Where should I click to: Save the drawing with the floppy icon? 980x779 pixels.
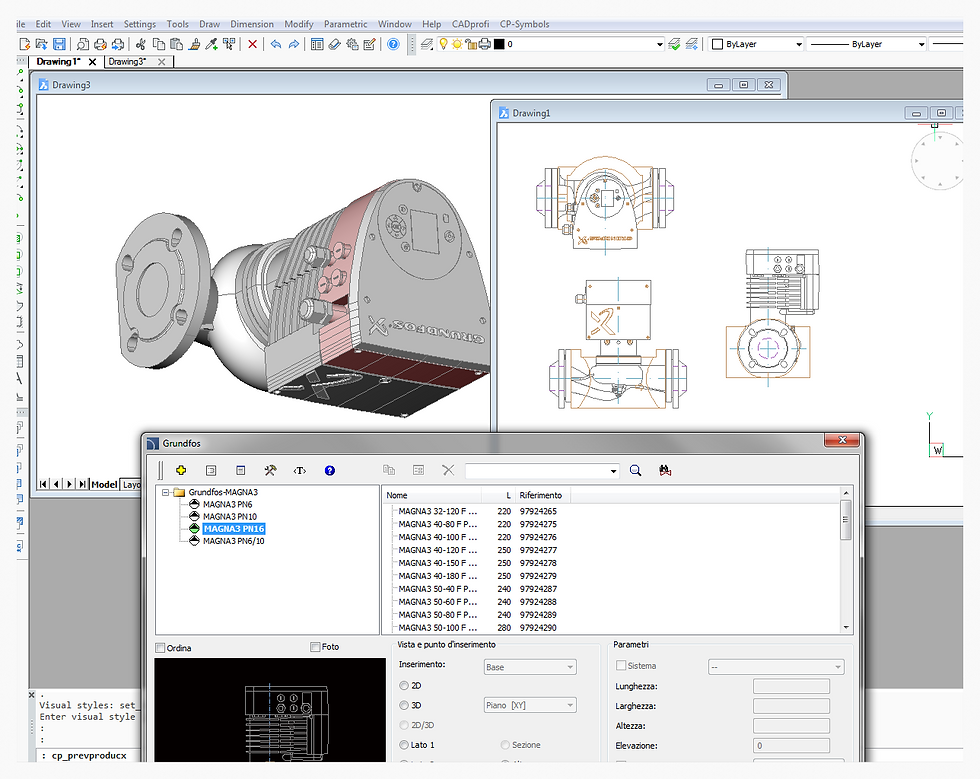click(59, 44)
